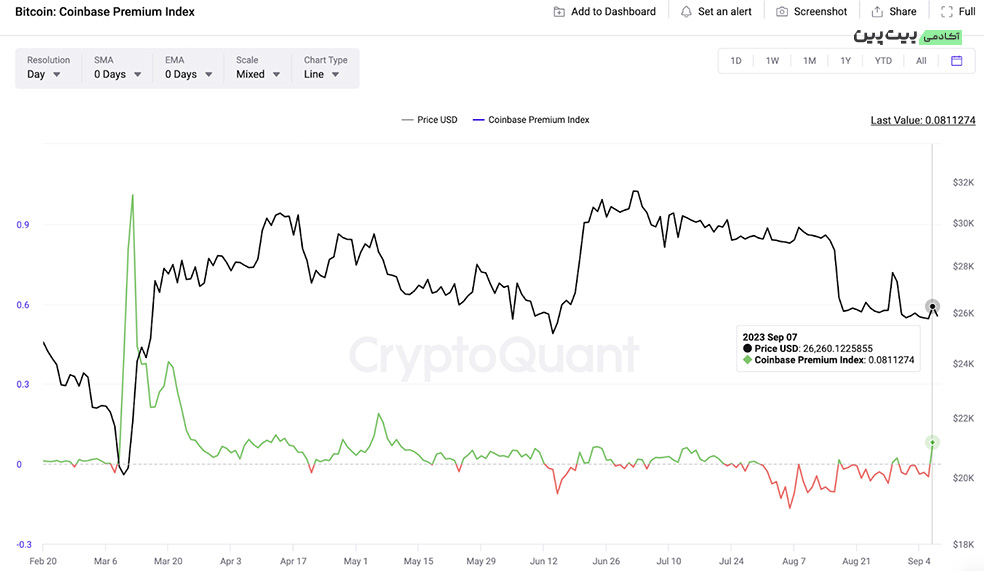
Task: Click the Share label
Action: click(x=902, y=12)
